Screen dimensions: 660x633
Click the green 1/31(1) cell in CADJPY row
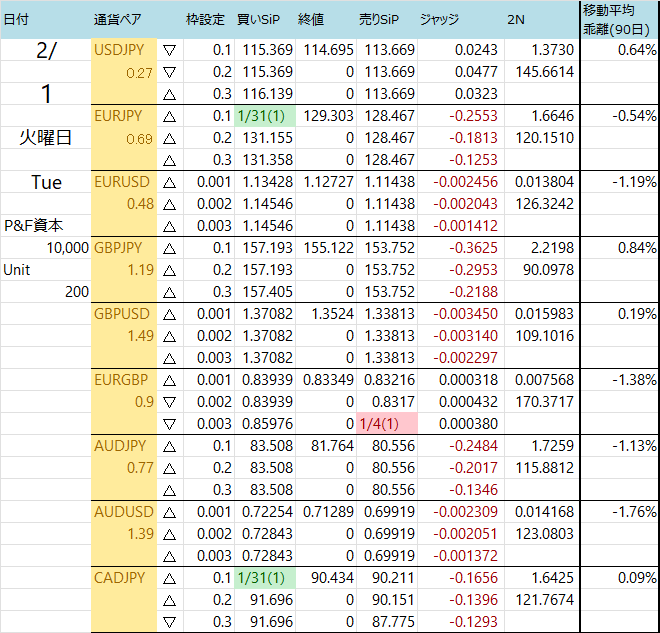tap(265, 578)
